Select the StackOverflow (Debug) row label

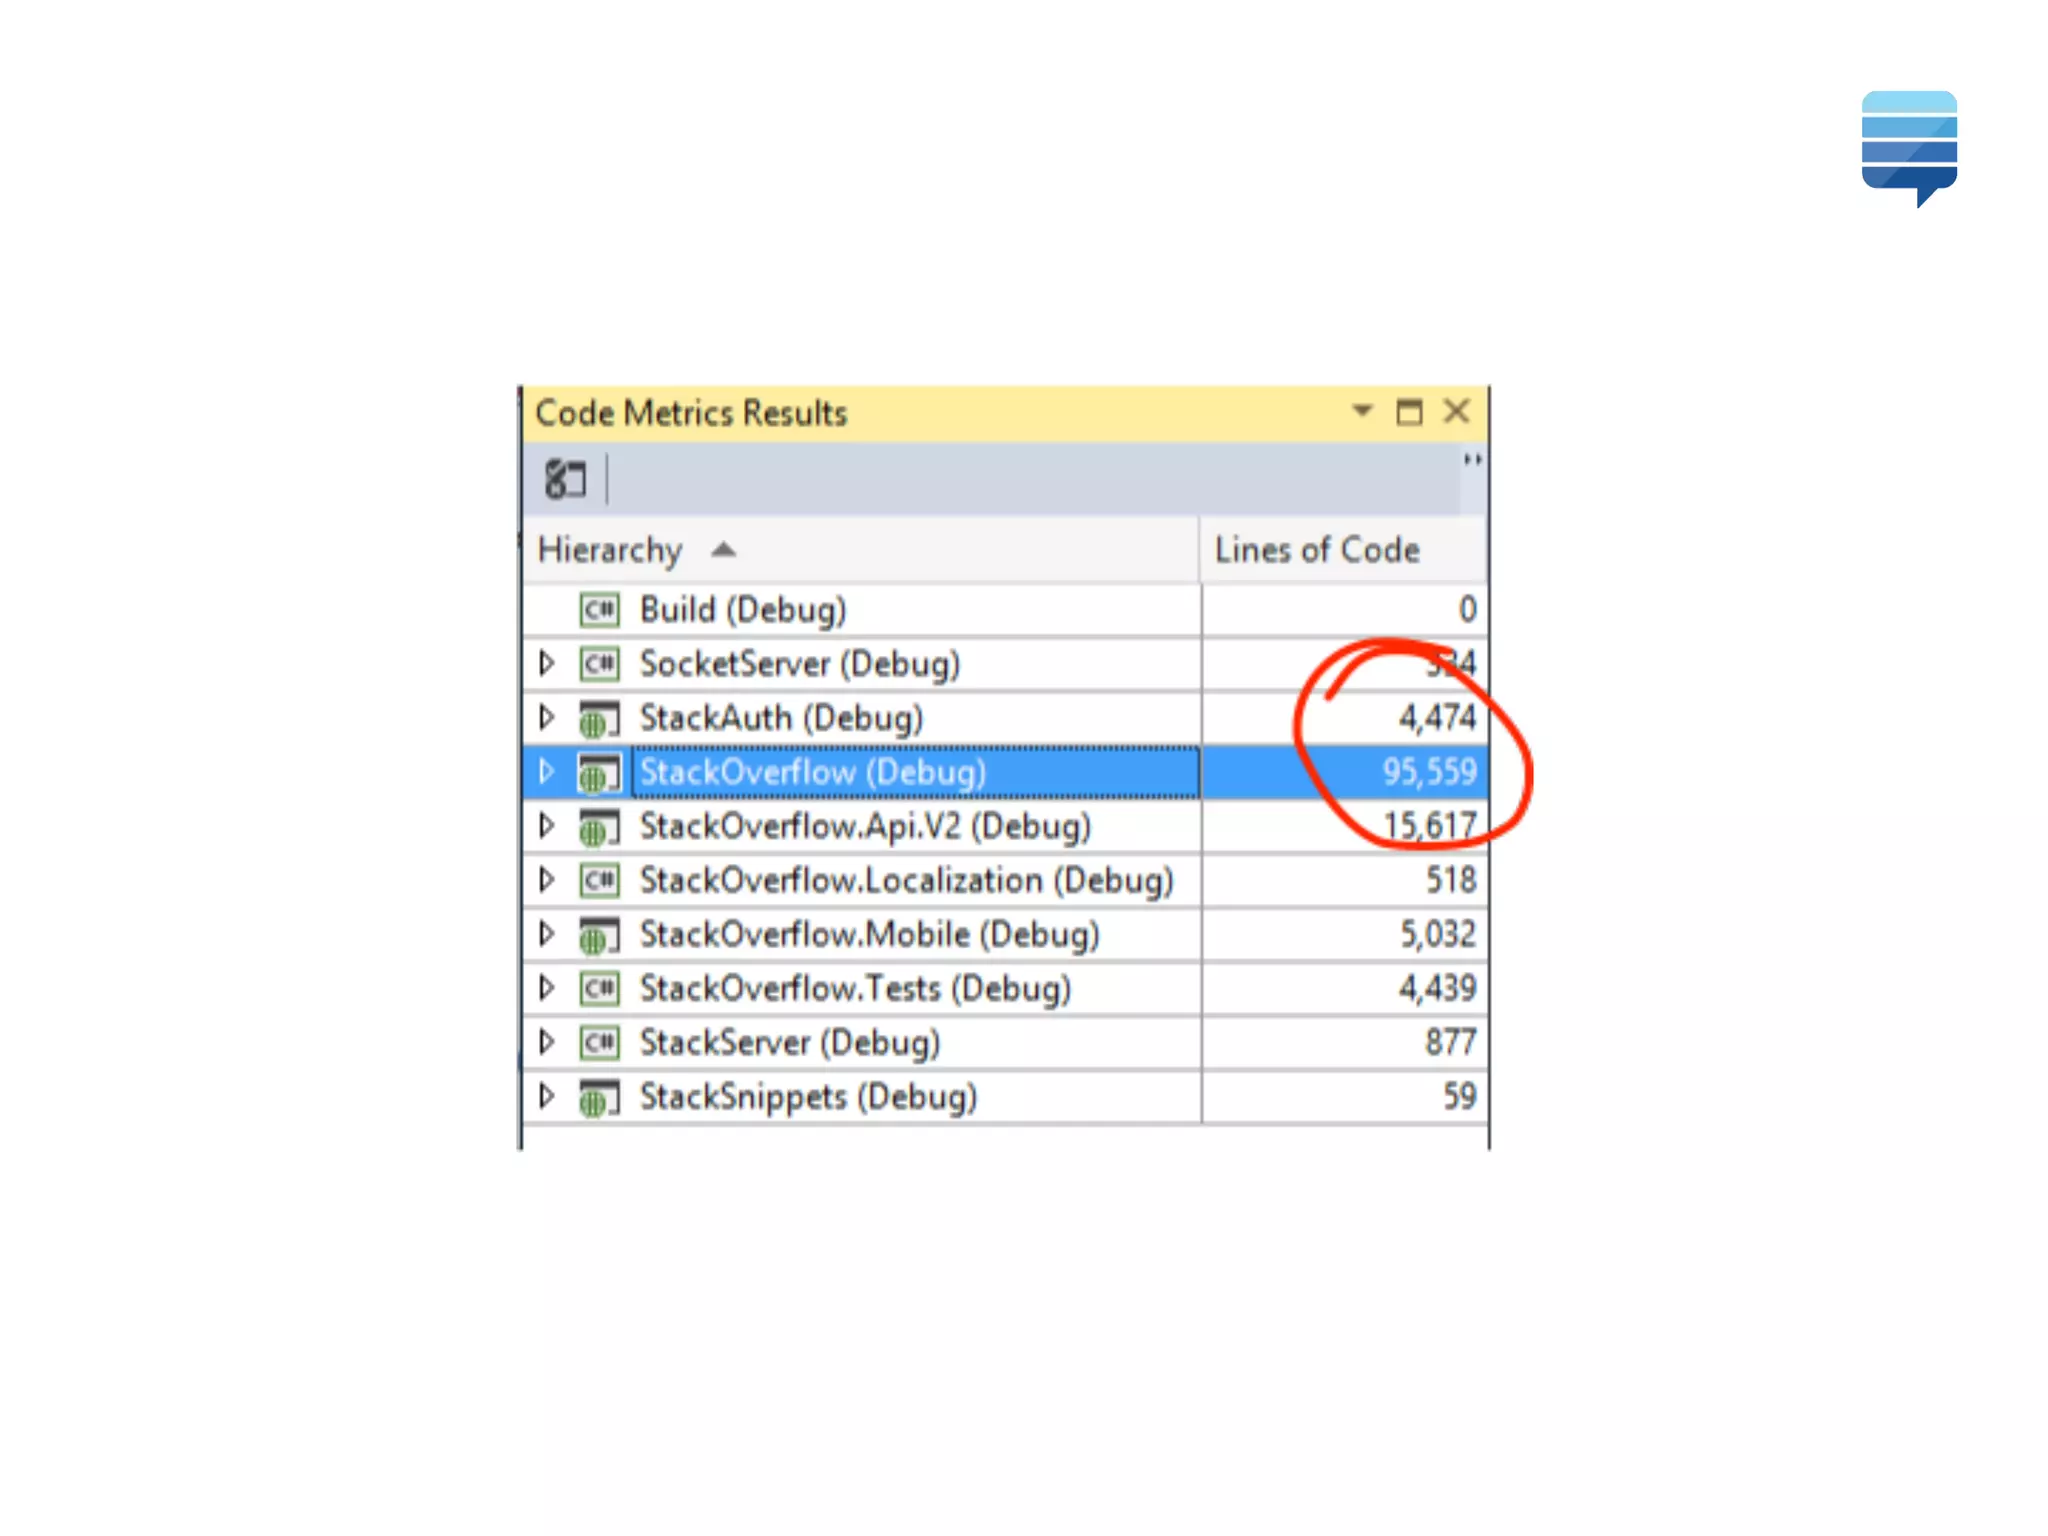coord(813,771)
